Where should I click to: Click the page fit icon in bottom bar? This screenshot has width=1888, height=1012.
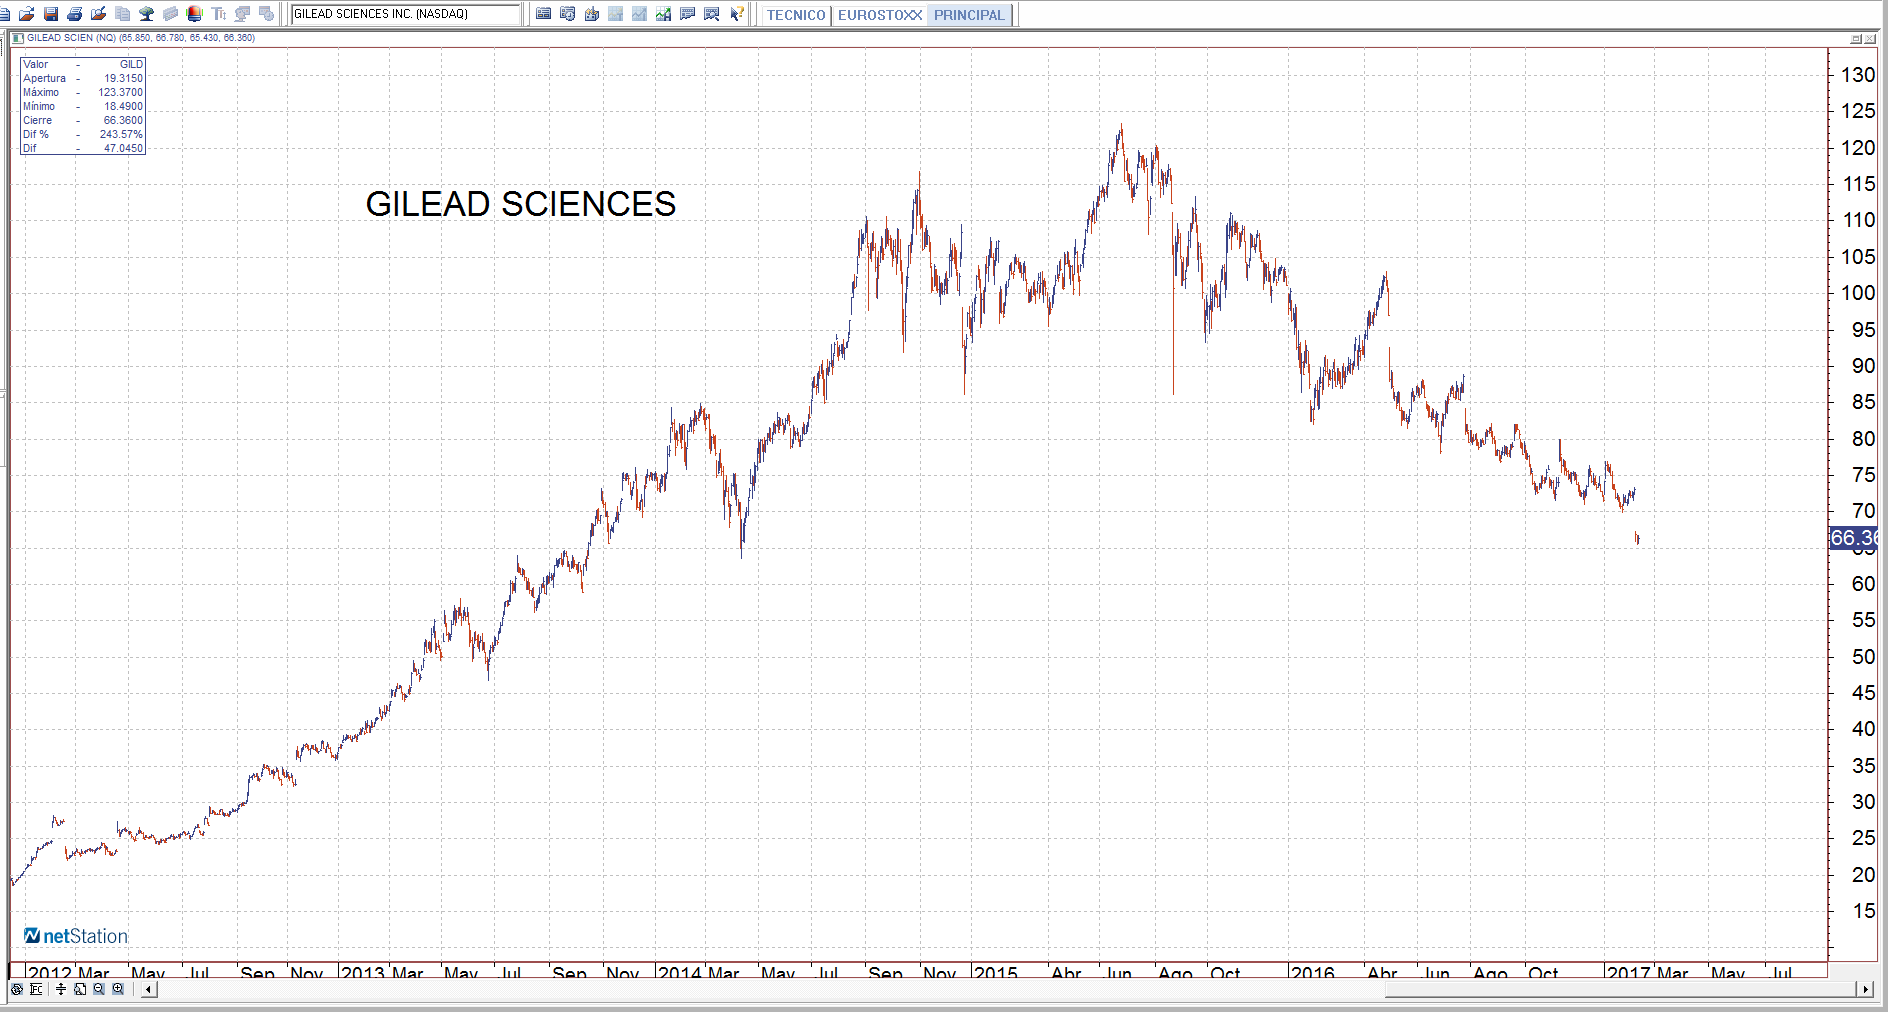(80, 989)
